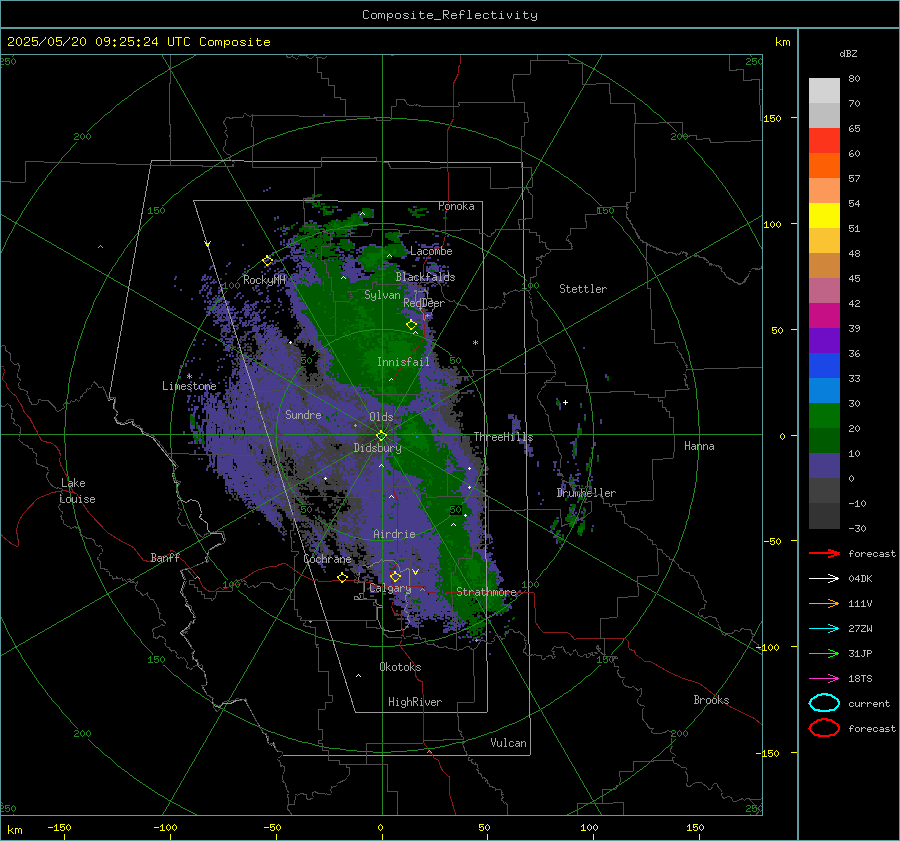Image resolution: width=900 pixels, height=841 pixels.
Task: Select the magenta 39-42 dBZ swatch
Action: tap(824, 316)
